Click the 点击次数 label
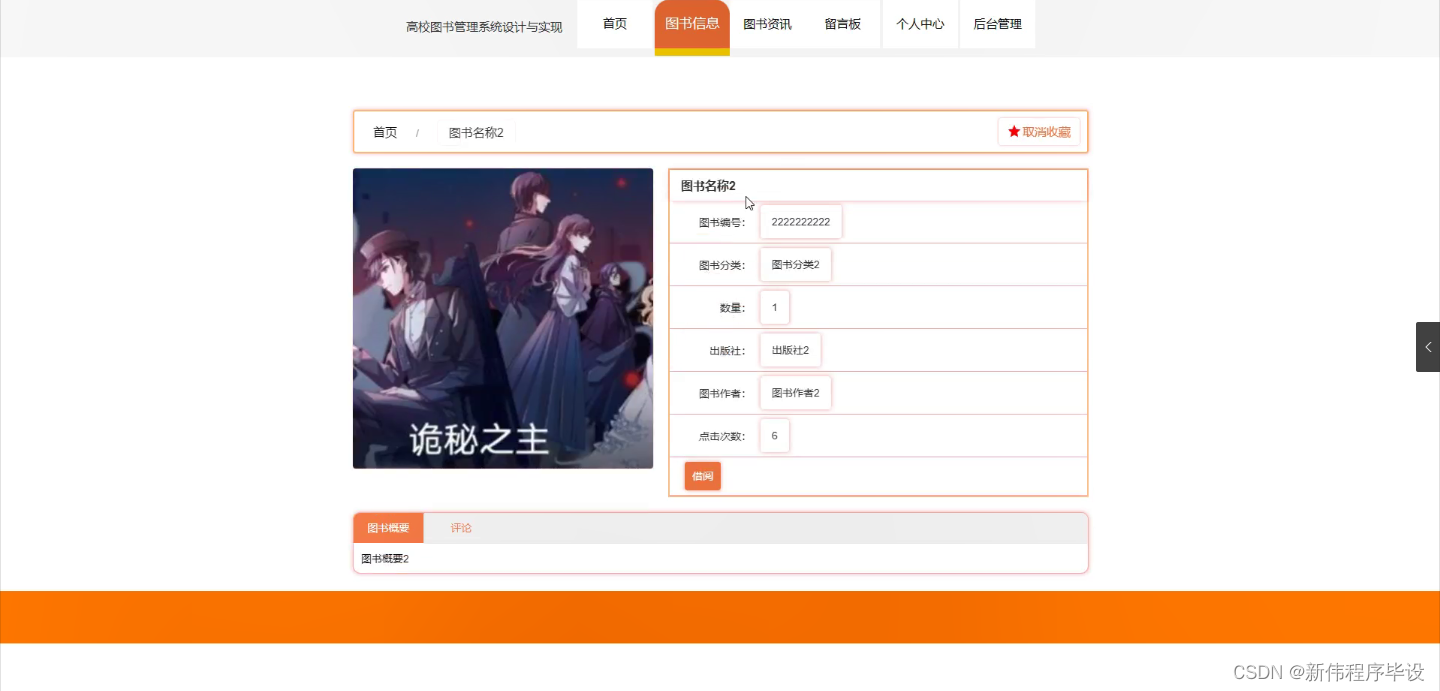Image resolution: width=1440 pixels, height=691 pixels. [722, 437]
